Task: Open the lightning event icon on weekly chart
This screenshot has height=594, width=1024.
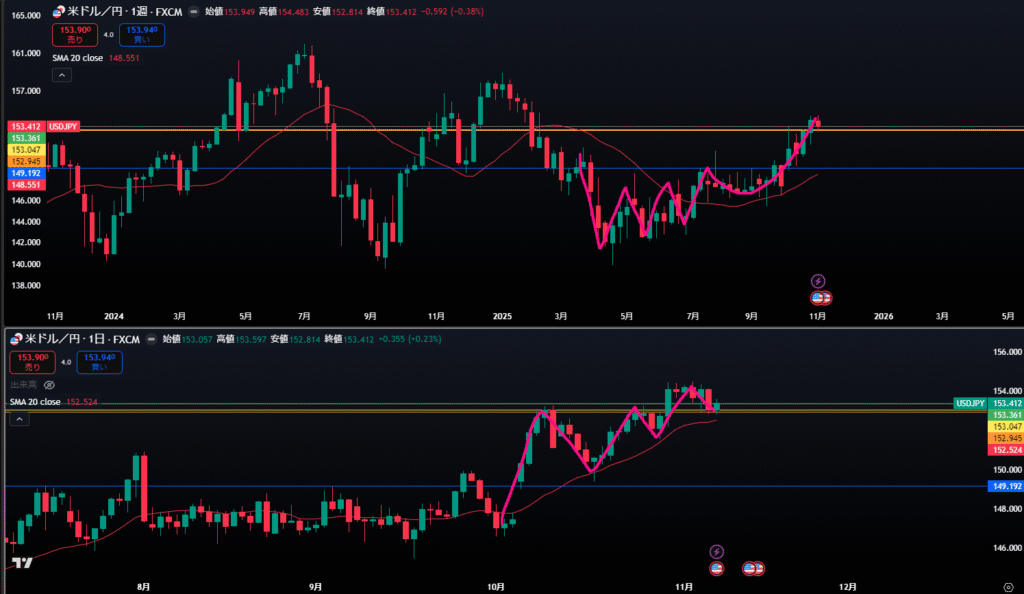Action: coord(818,281)
